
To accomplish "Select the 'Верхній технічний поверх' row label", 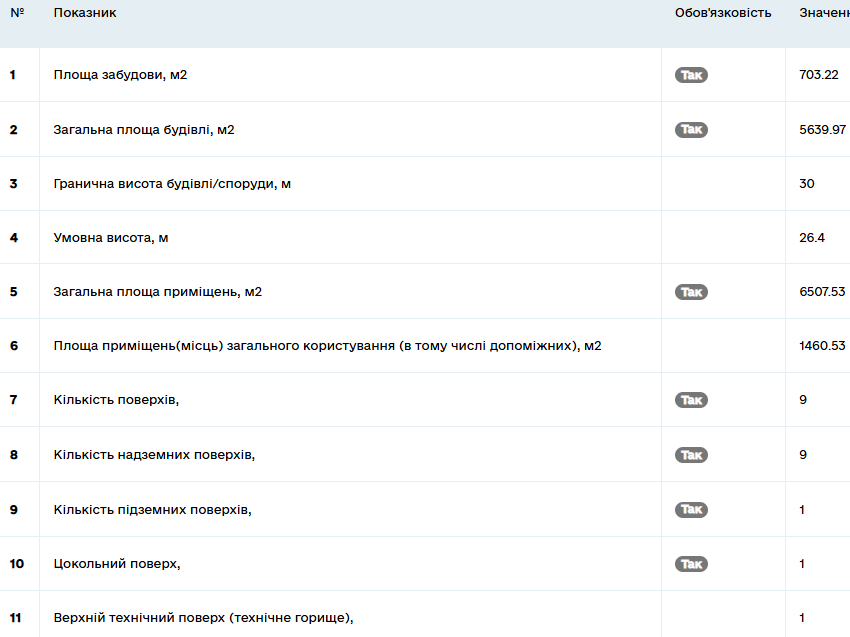I will click(203, 618).
